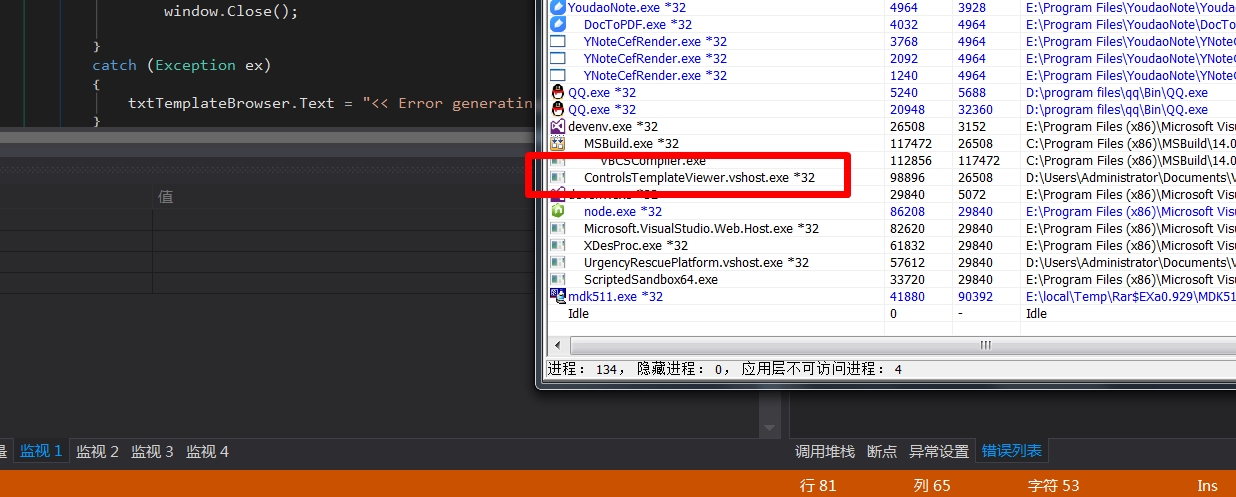Click the Ins indicator in status bar
This screenshot has width=1236, height=497.
point(1208,485)
